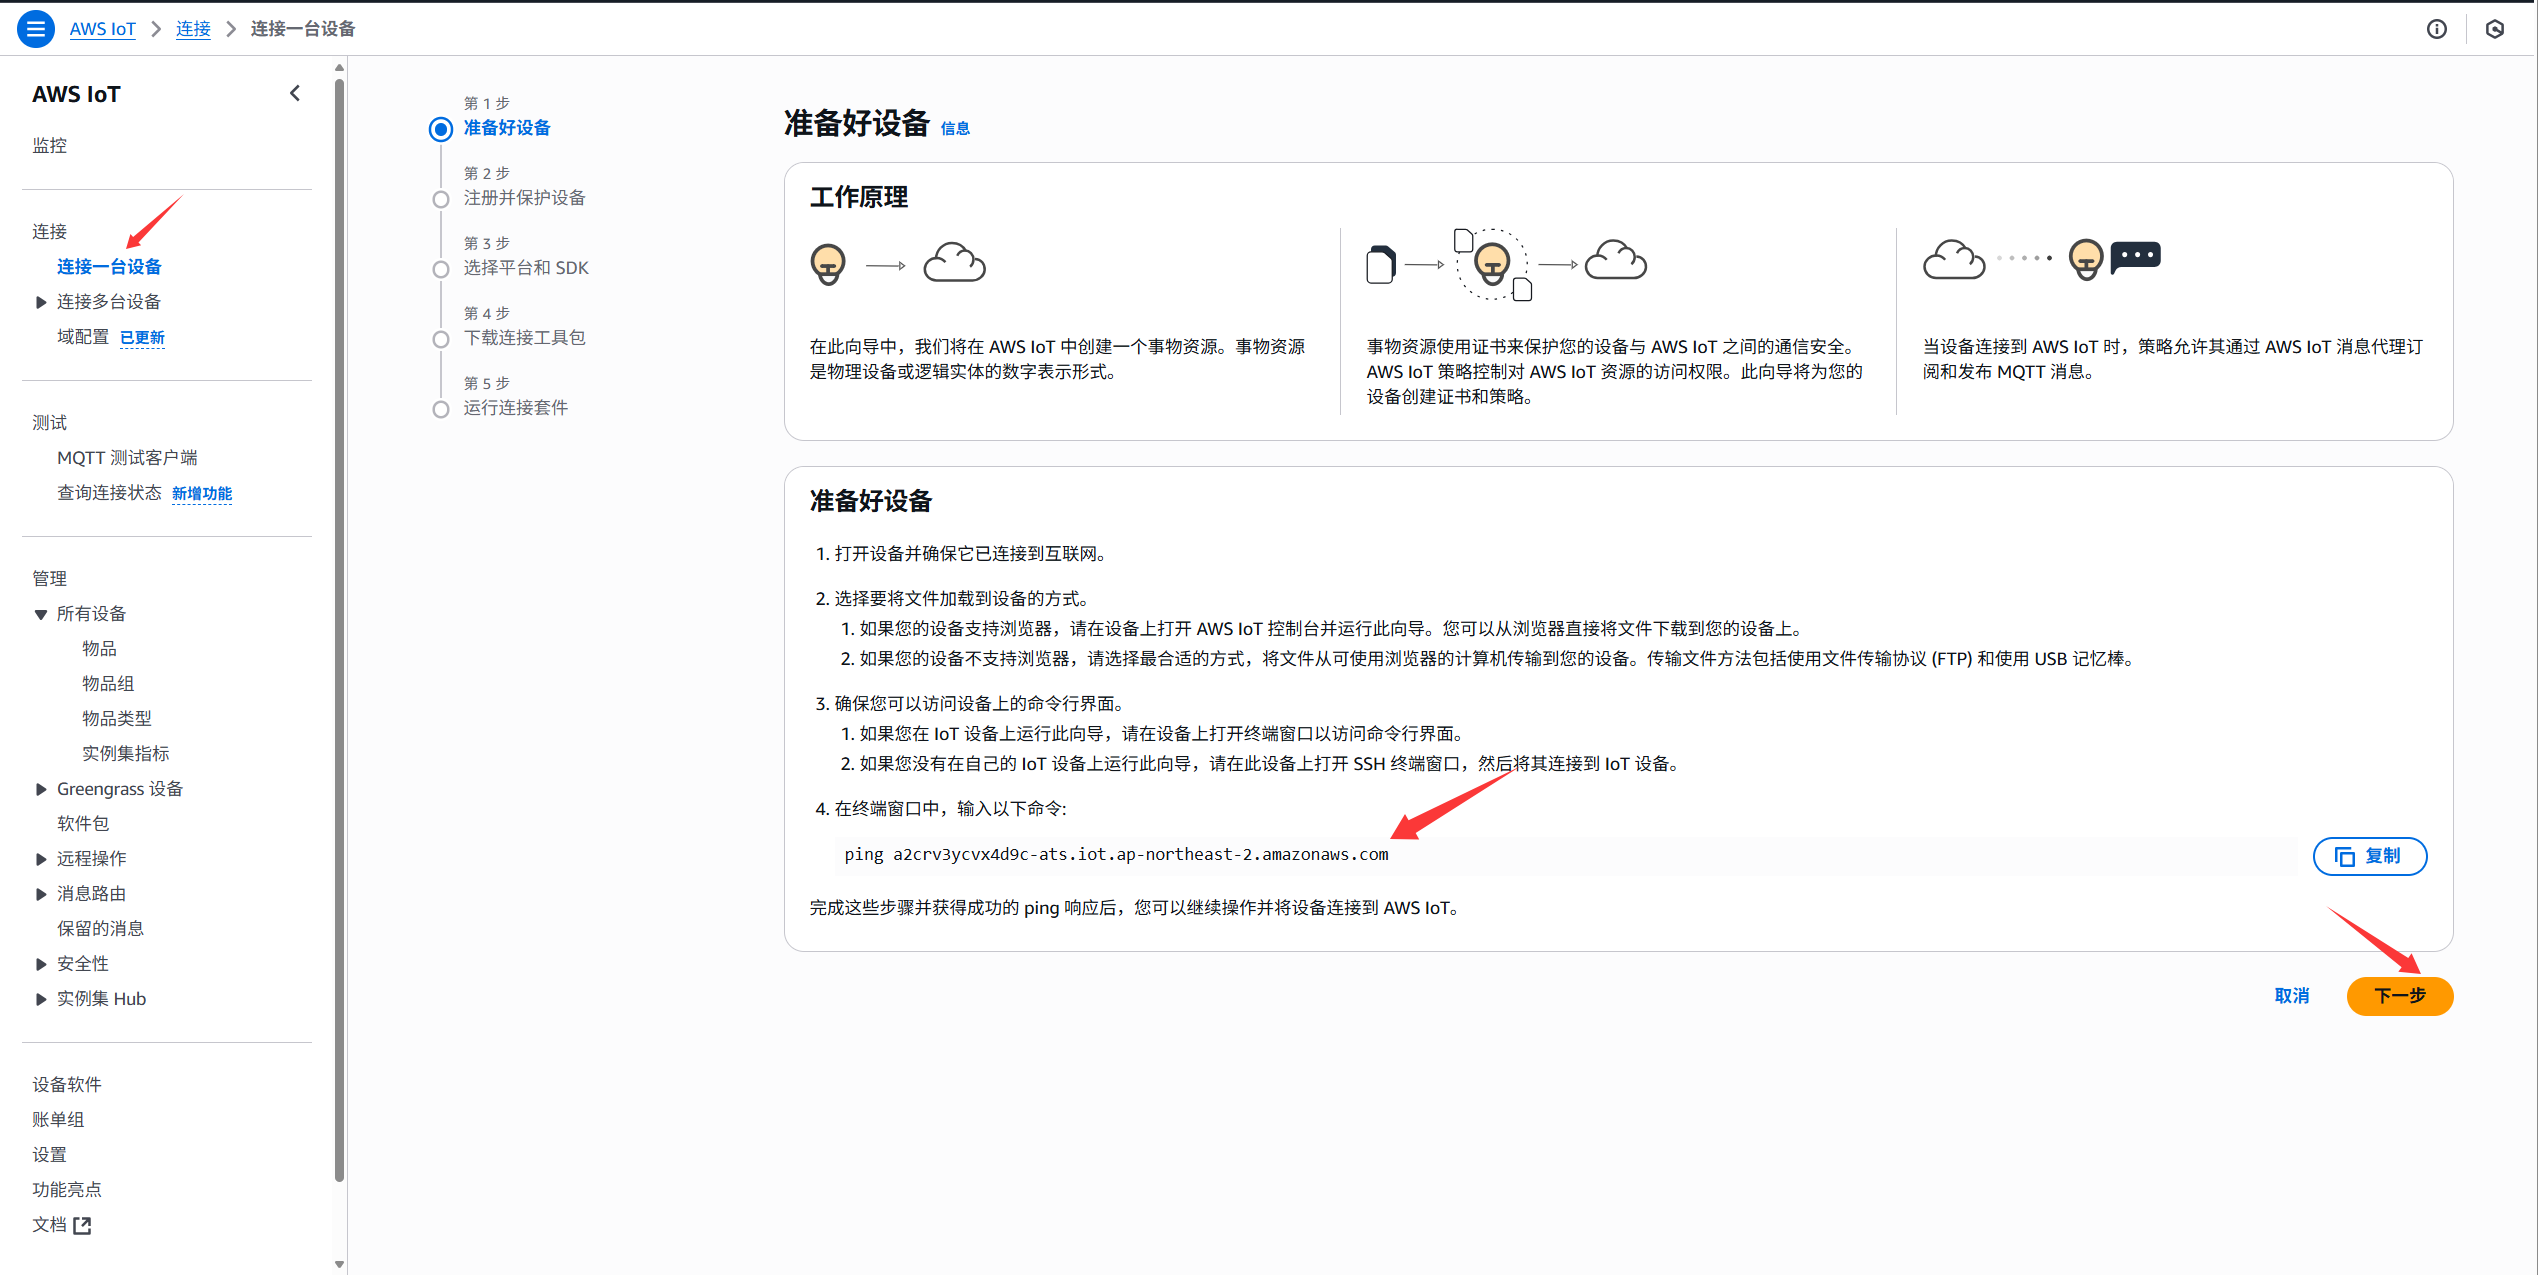
Task: Click the info circle icon top right
Action: tap(2436, 29)
